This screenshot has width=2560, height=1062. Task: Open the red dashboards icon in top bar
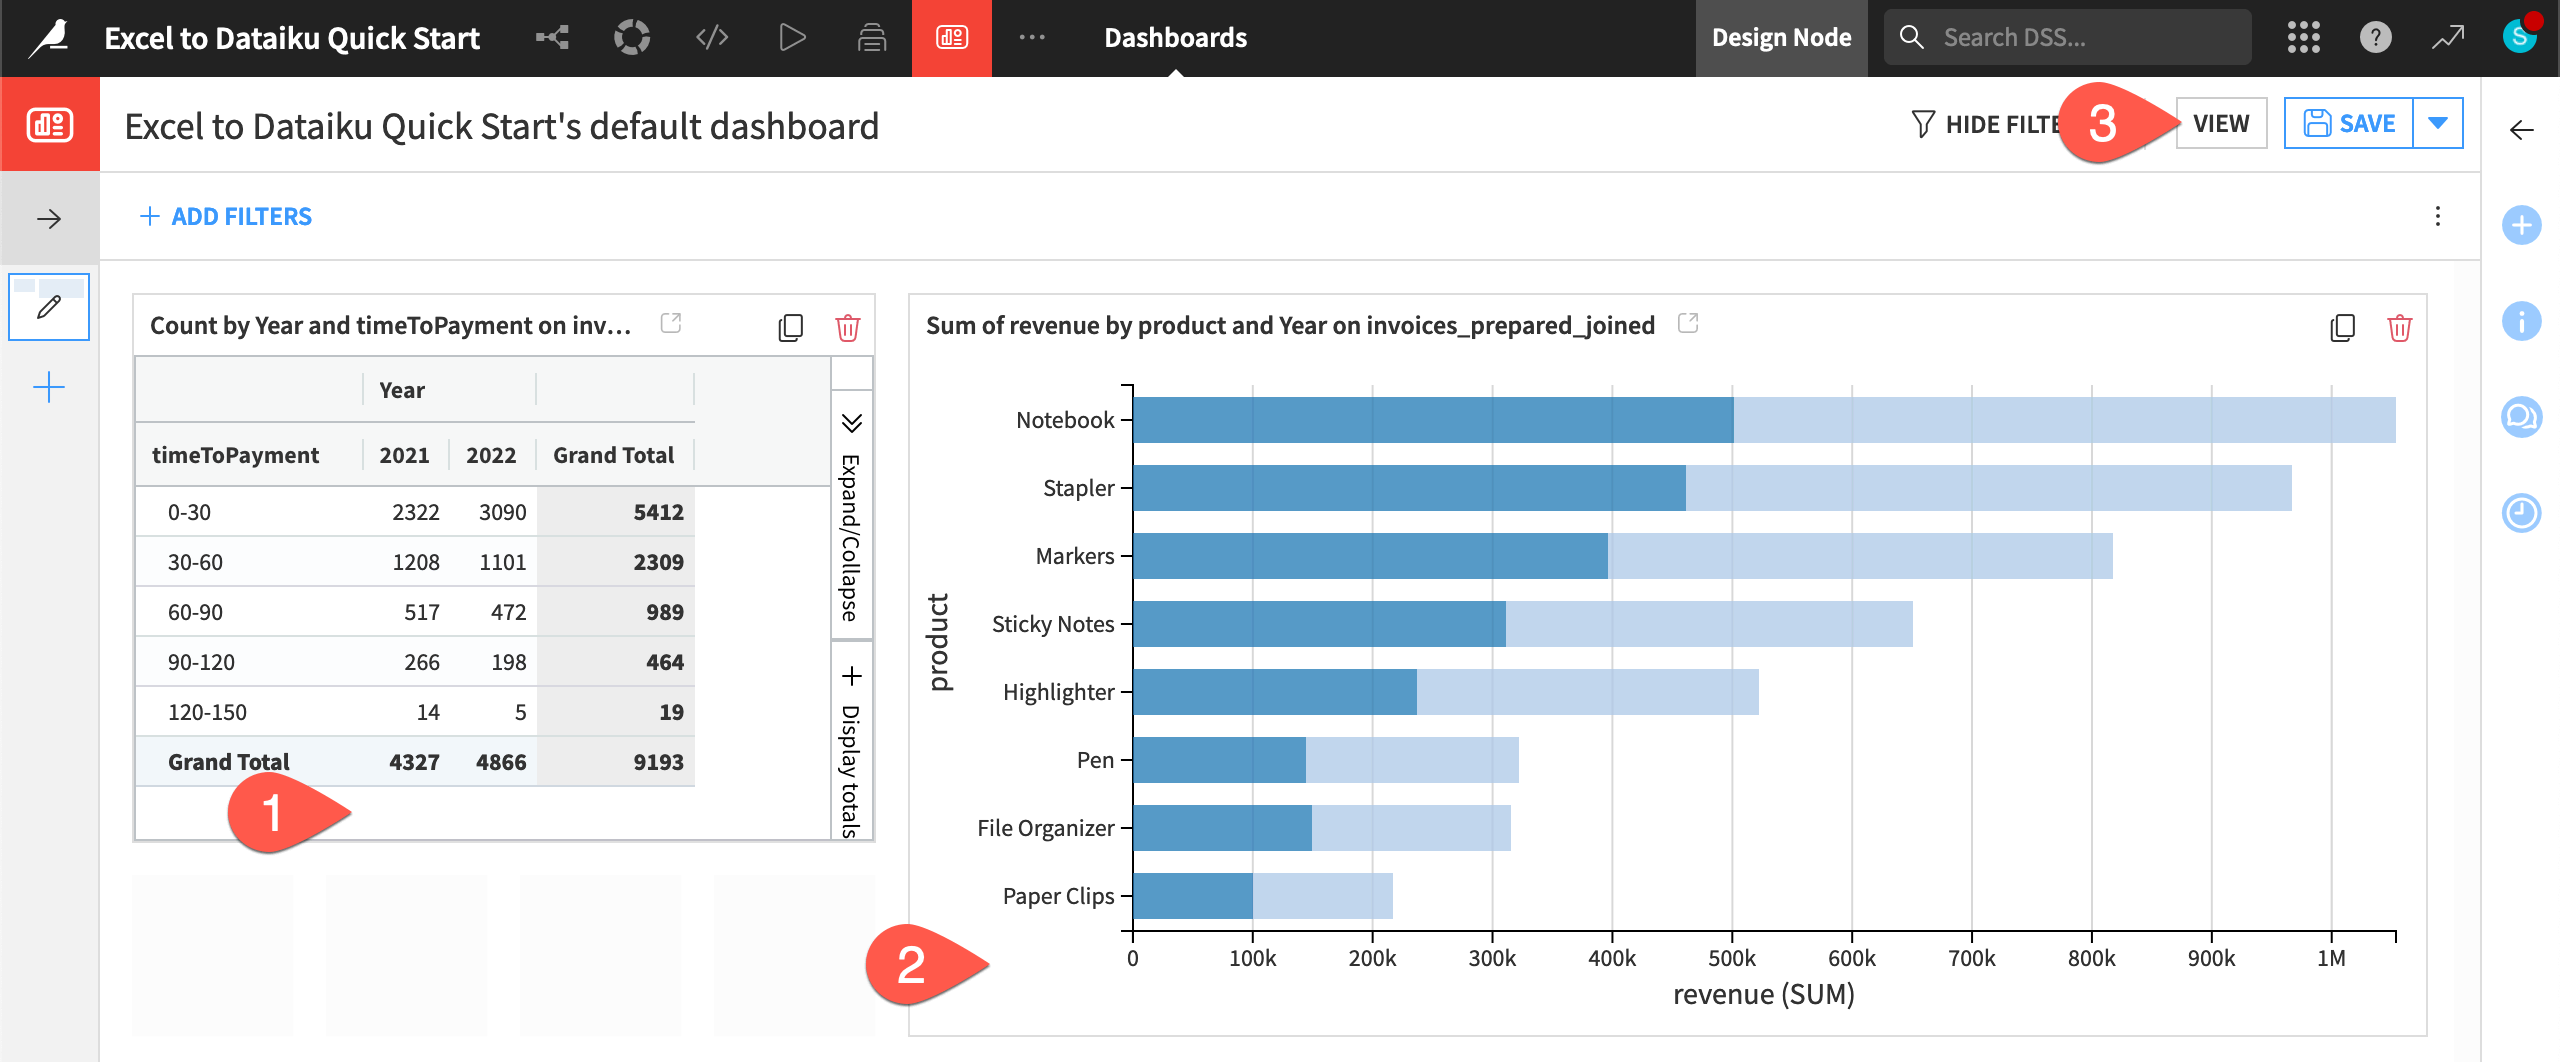coord(952,38)
